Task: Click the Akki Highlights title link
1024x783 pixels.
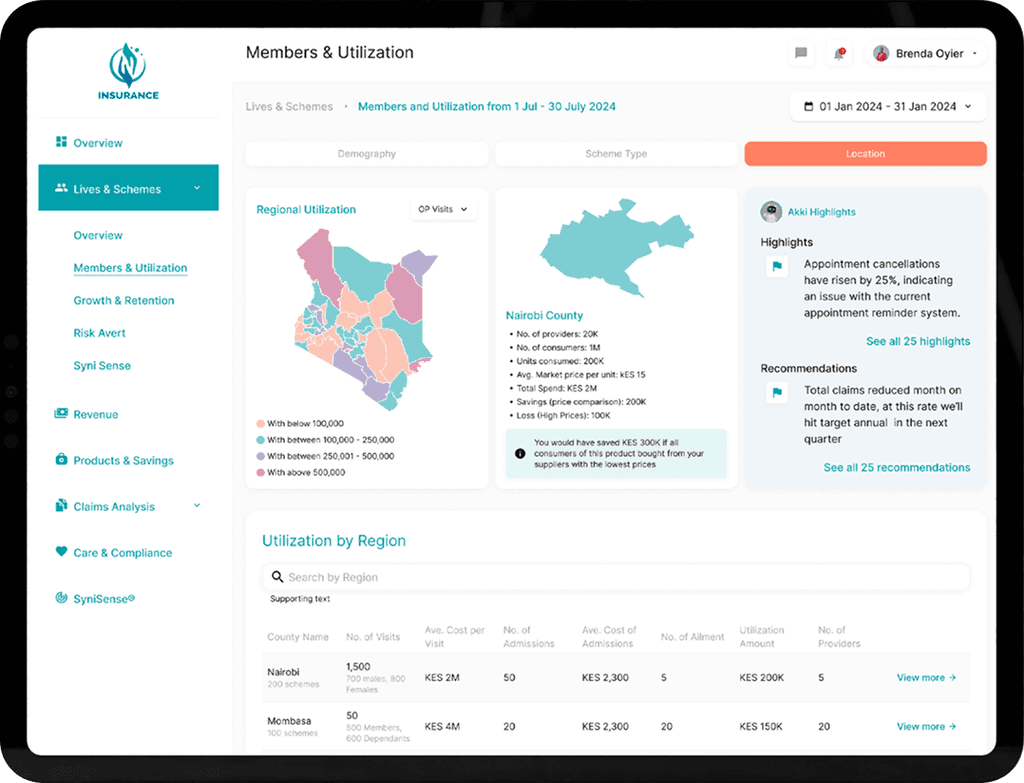Action: (822, 212)
